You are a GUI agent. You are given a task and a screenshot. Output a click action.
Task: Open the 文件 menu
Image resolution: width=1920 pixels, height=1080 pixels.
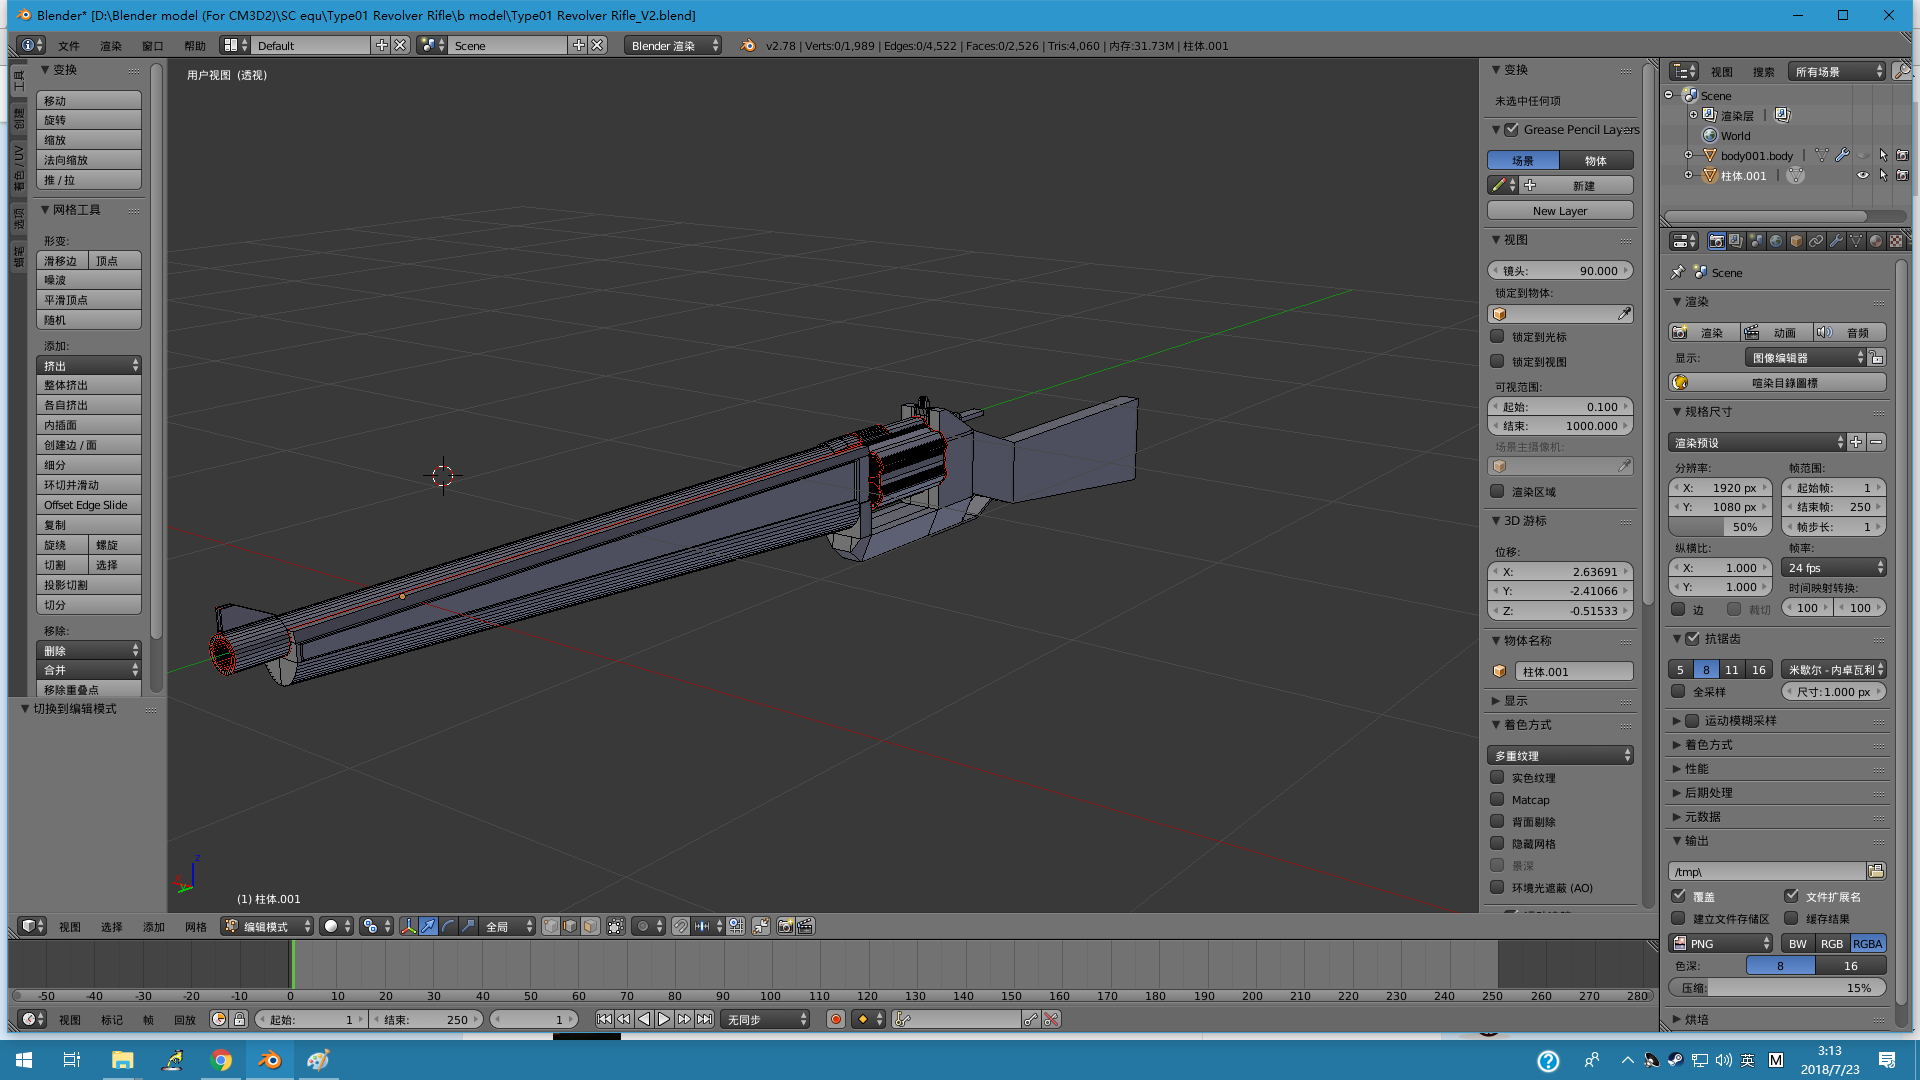coord(68,46)
